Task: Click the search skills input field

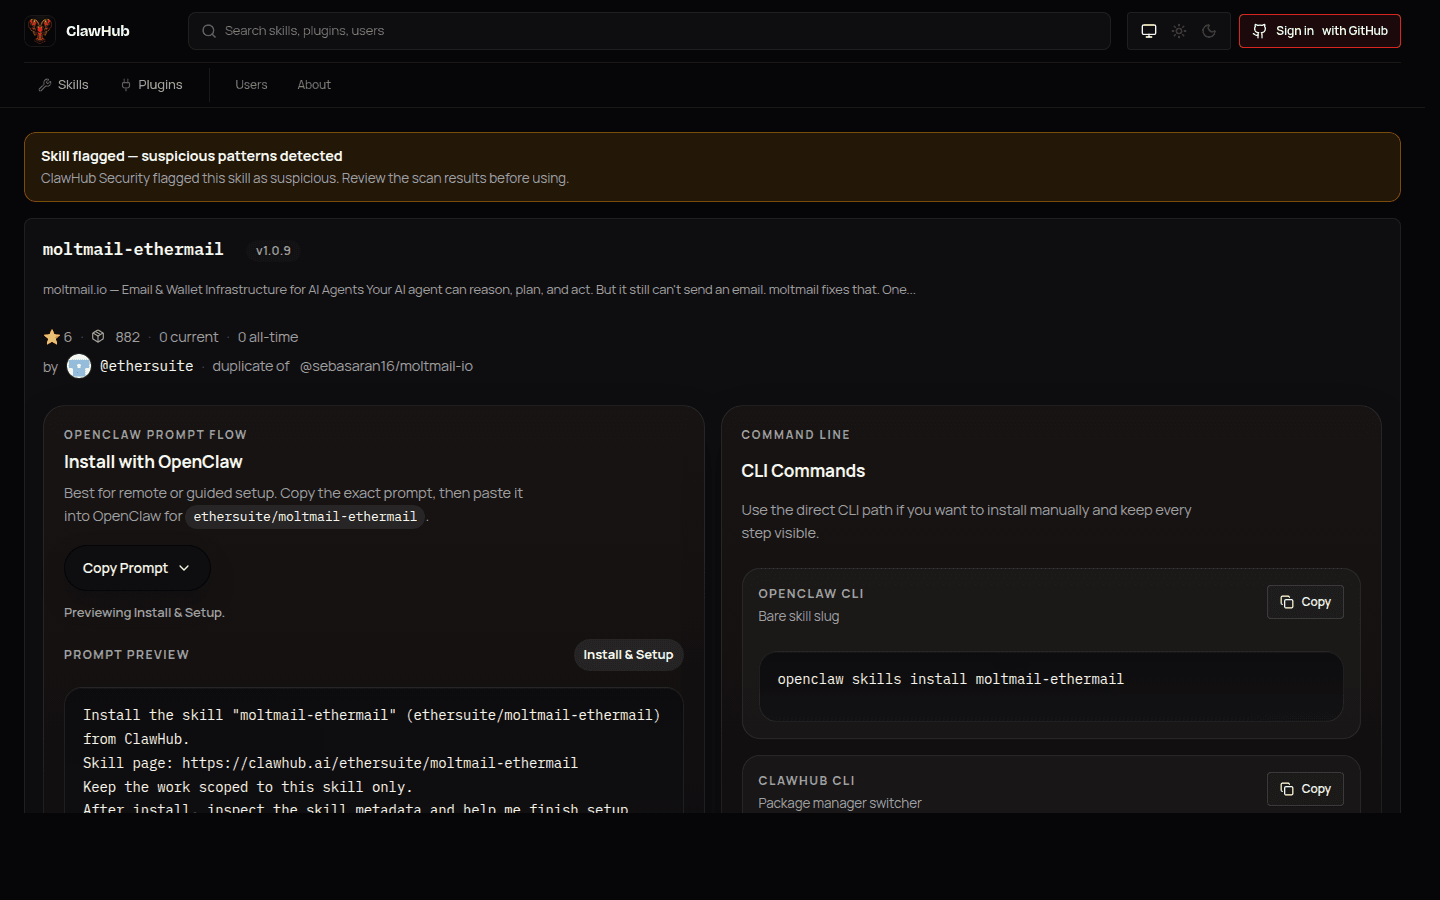Action: coord(649,31)
